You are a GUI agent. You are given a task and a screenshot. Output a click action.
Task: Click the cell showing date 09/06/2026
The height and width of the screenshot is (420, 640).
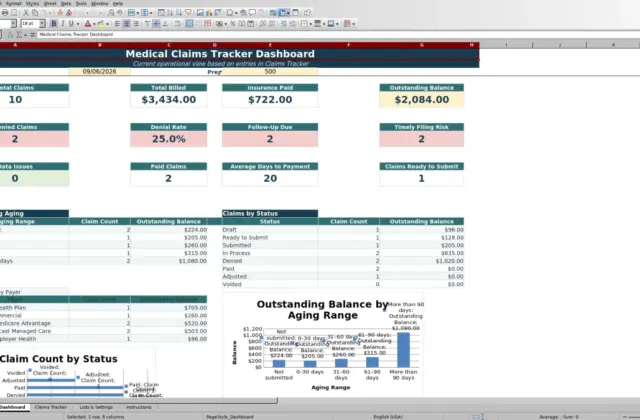click(100, 71)
